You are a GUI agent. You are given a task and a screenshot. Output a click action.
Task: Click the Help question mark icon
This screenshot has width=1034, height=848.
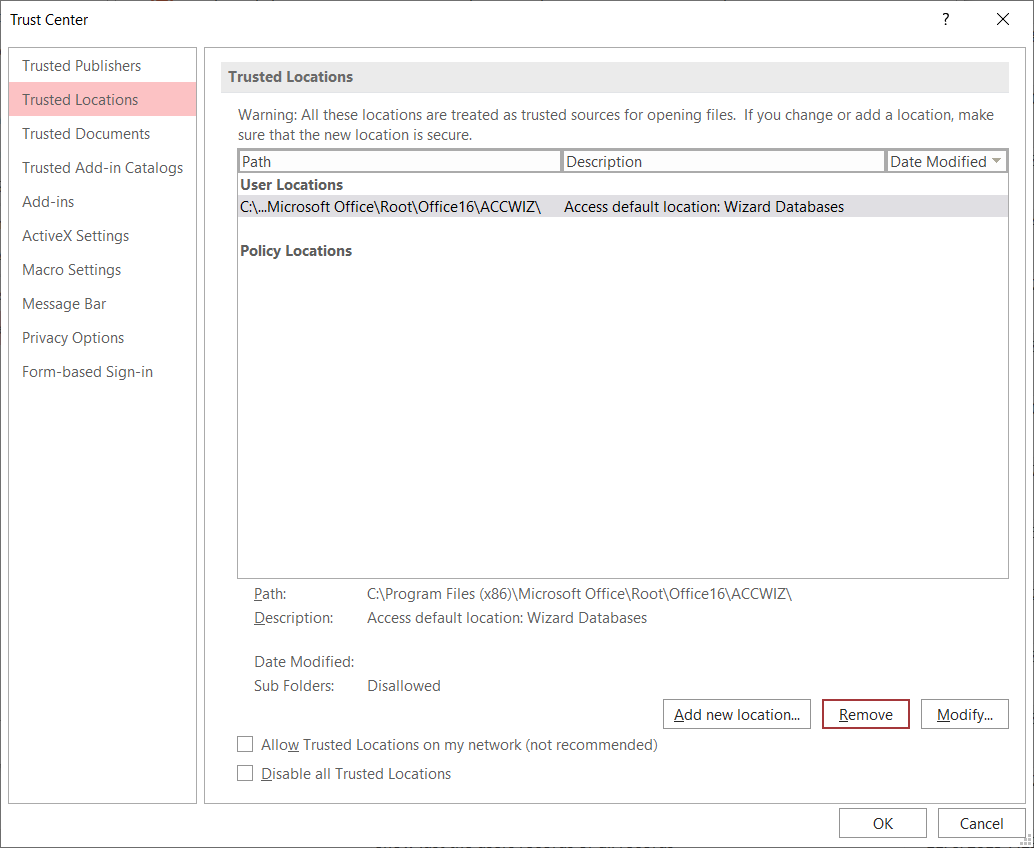pyautogui.click(x=946, y=20)
